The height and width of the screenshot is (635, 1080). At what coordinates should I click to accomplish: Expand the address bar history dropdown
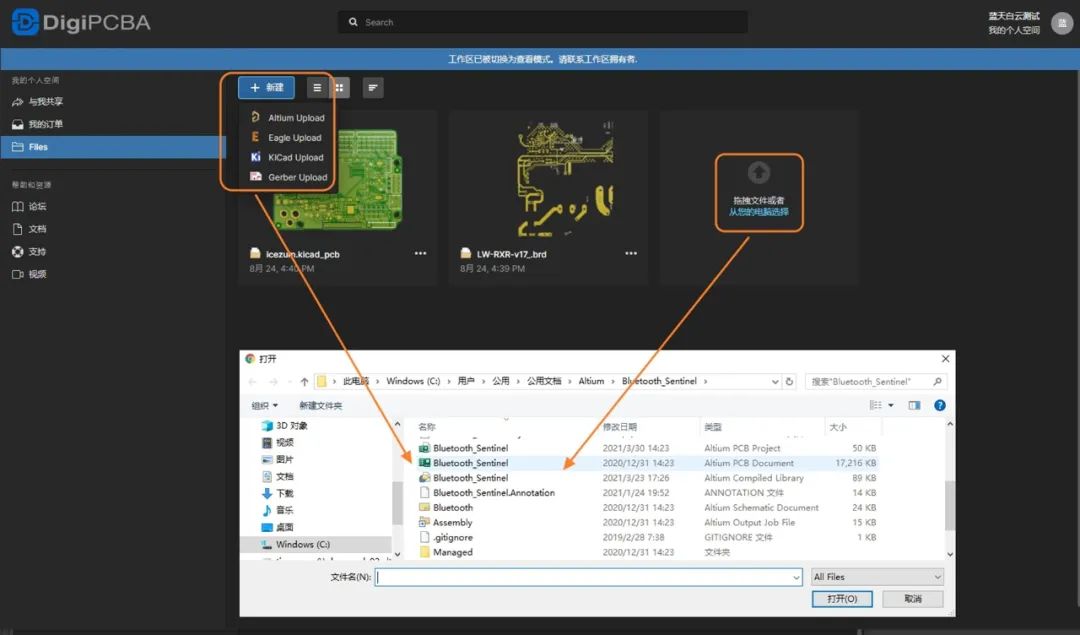[x=775, y=382]
